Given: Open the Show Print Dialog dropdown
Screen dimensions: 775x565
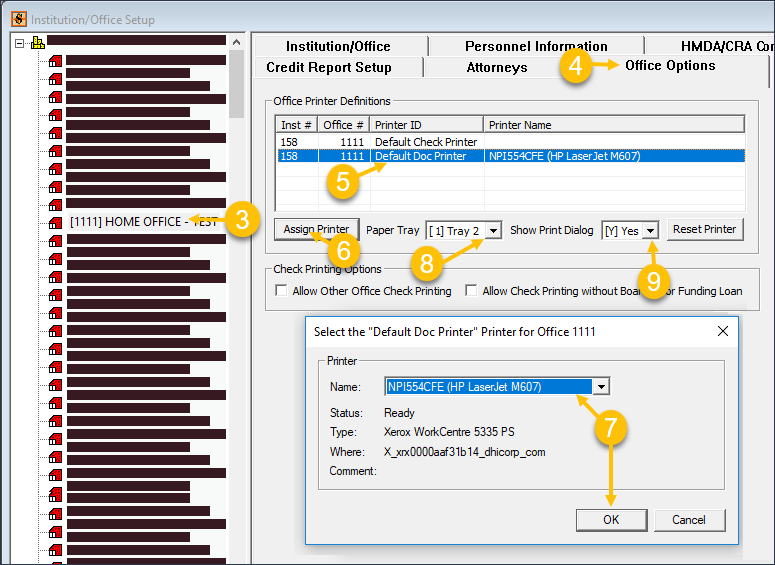Looking at the screenshot, I should click(x=650, y=231).
